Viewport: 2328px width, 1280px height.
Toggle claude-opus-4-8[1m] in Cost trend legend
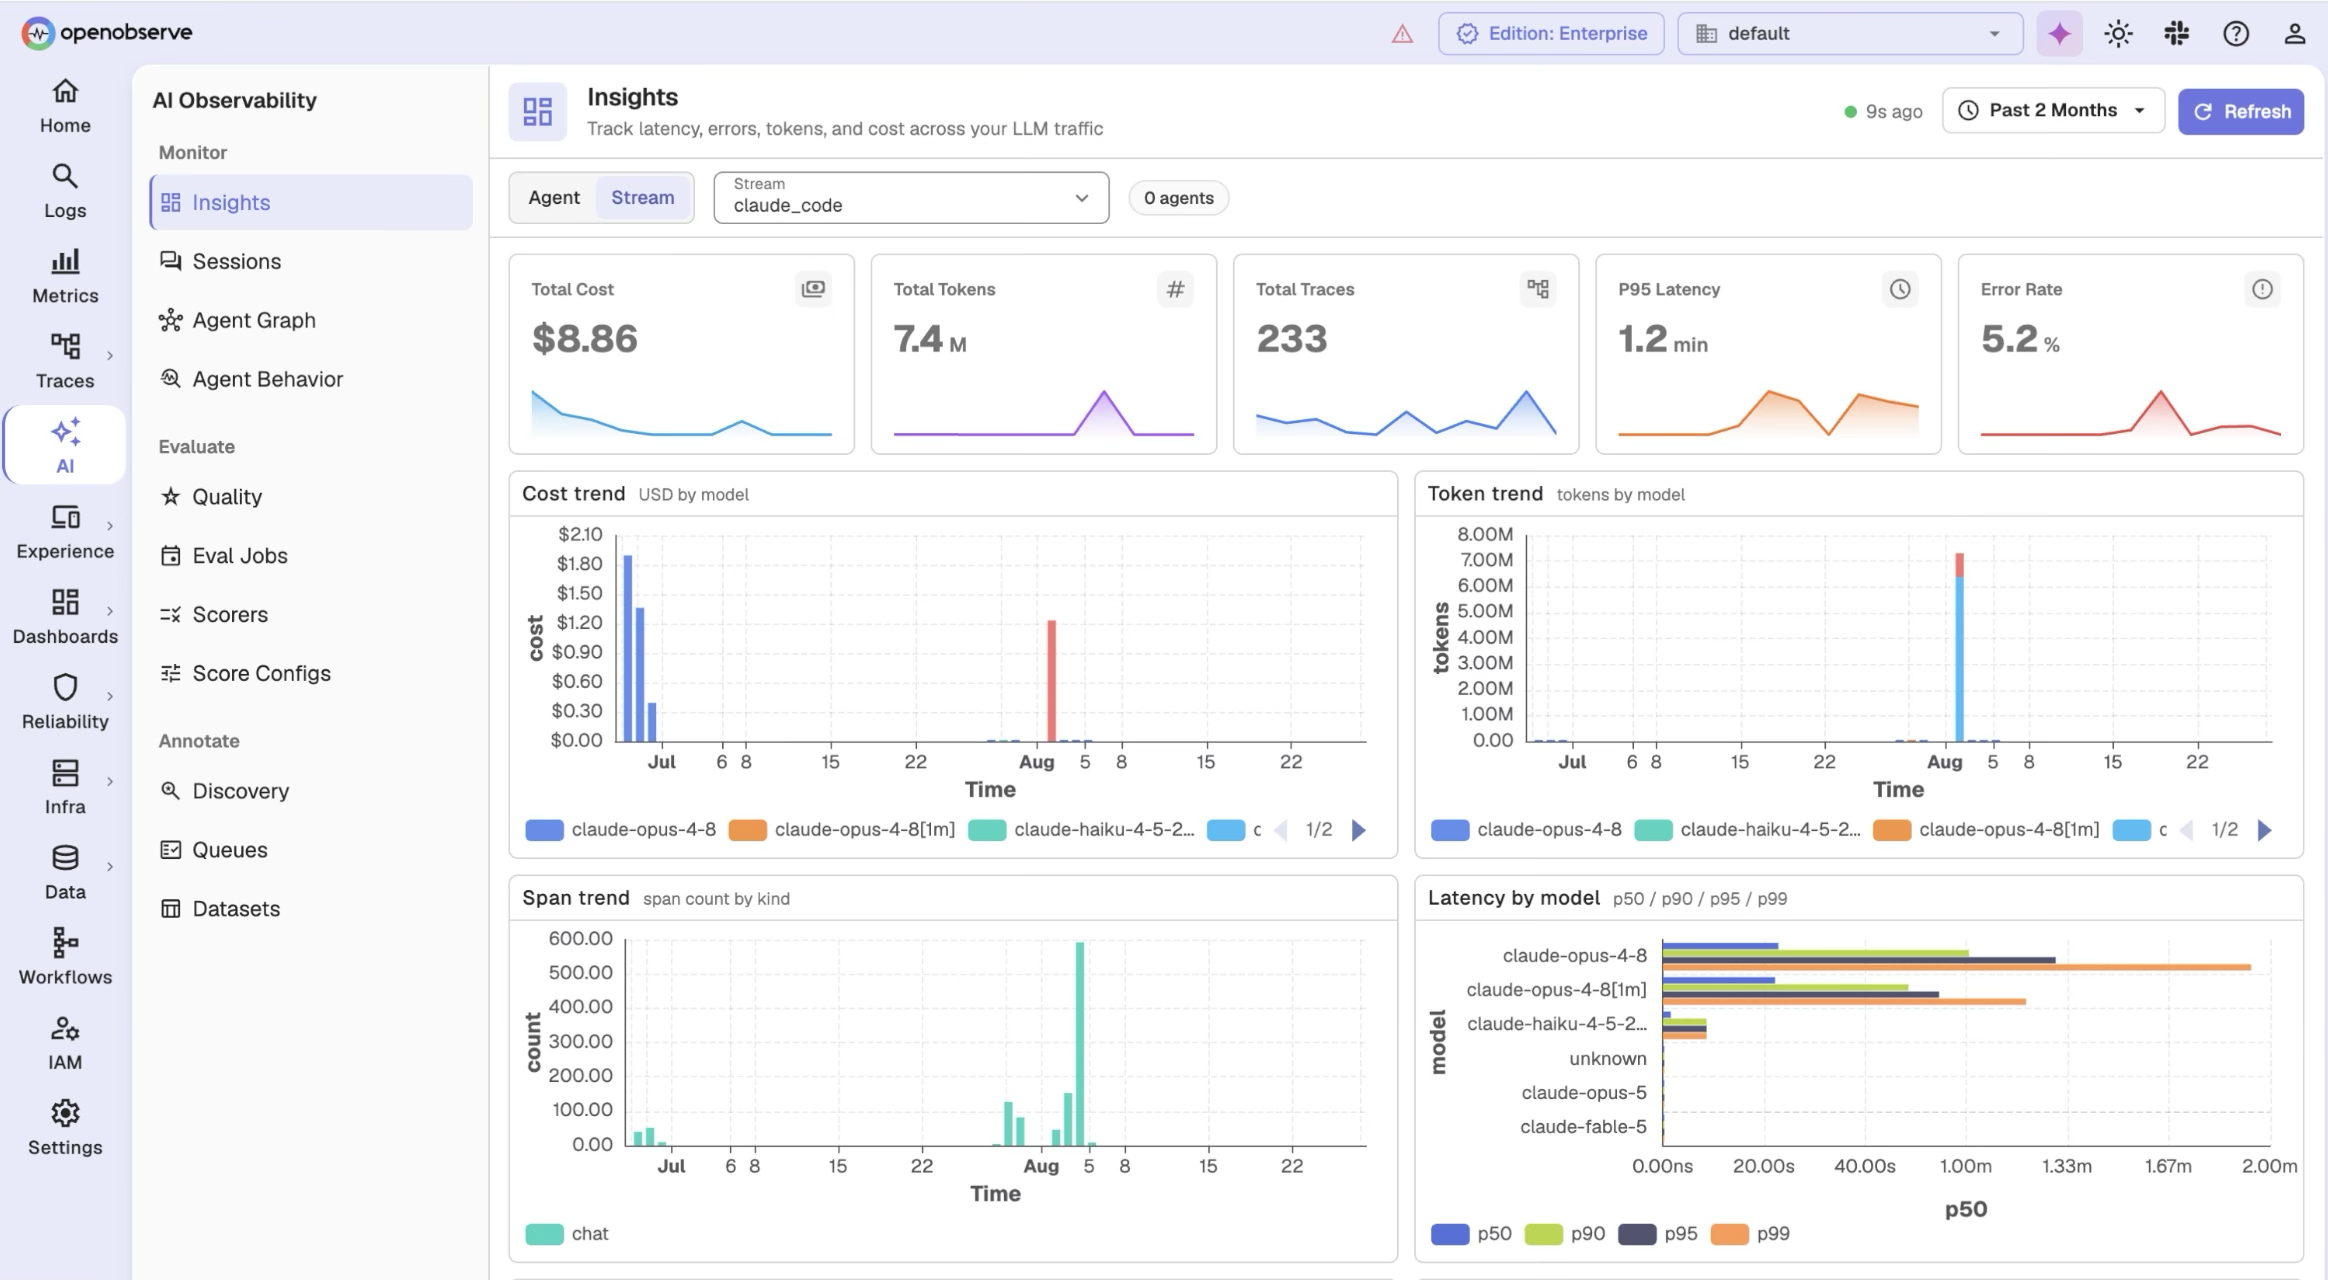click(842, 830)
